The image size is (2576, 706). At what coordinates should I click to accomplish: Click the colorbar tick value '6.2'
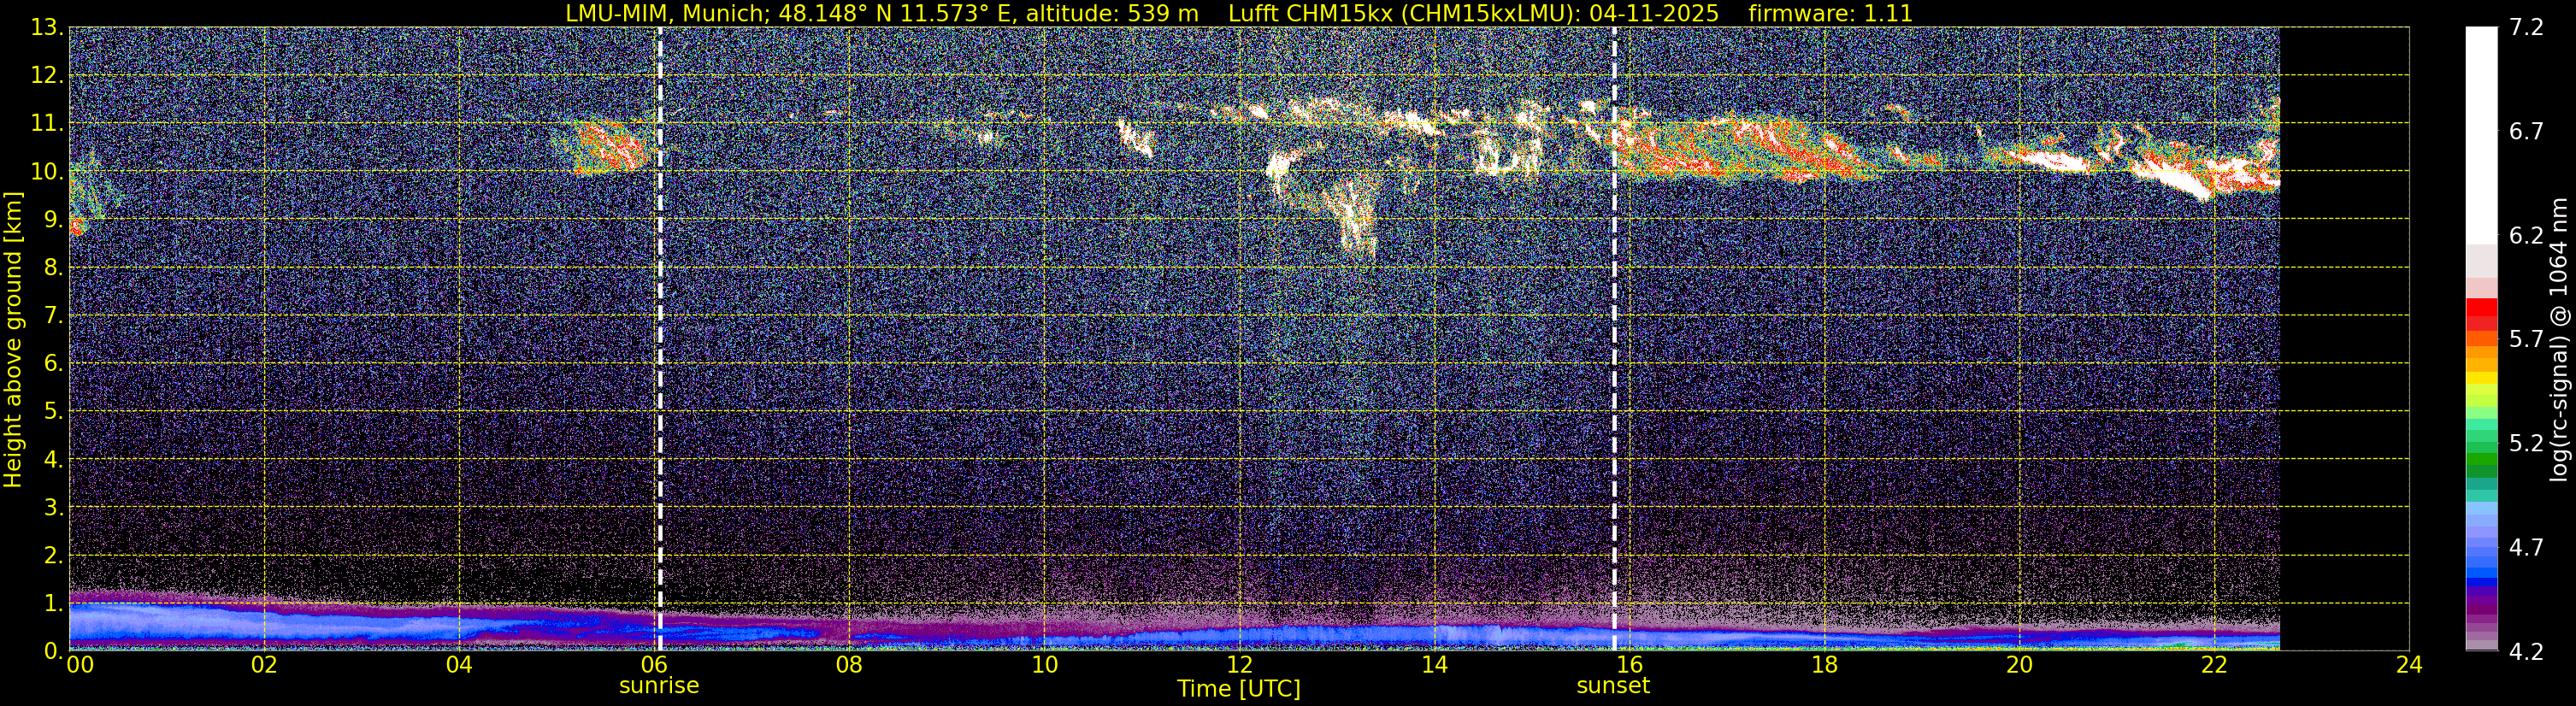point(2526,236)
